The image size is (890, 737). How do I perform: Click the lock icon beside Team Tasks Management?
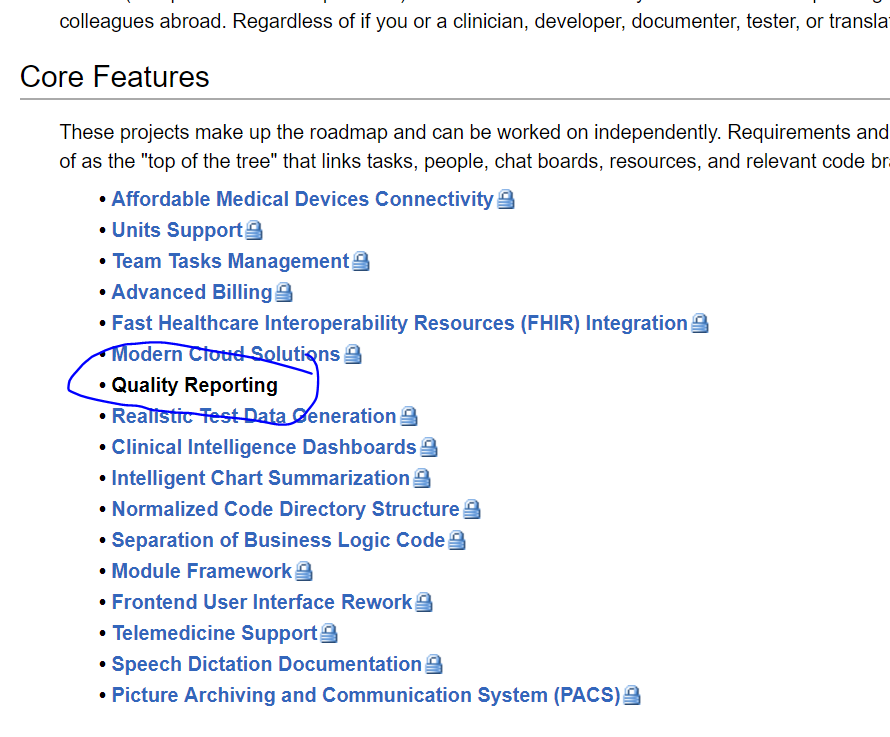[x=361, y=261]
